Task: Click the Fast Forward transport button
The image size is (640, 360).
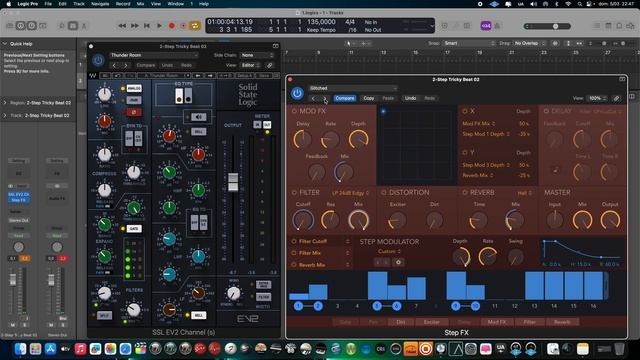Action: click(x=135, y=26)
